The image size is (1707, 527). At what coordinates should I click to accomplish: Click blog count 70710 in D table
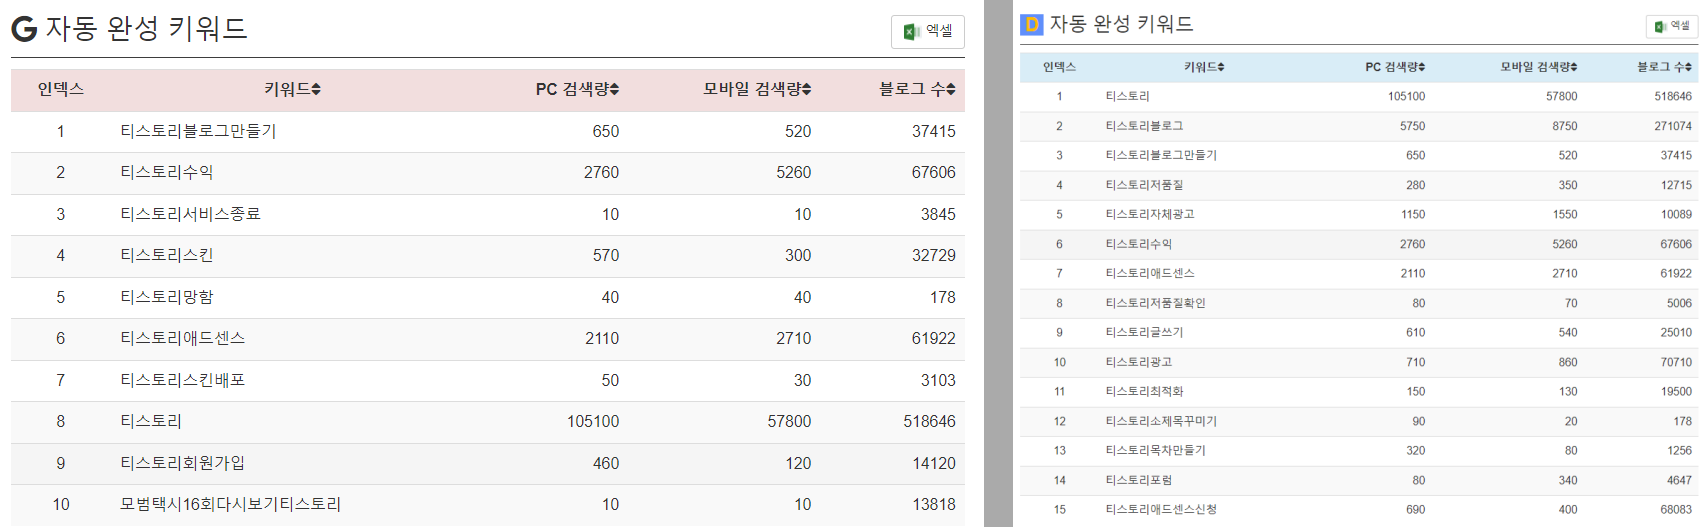point(1676,362)
